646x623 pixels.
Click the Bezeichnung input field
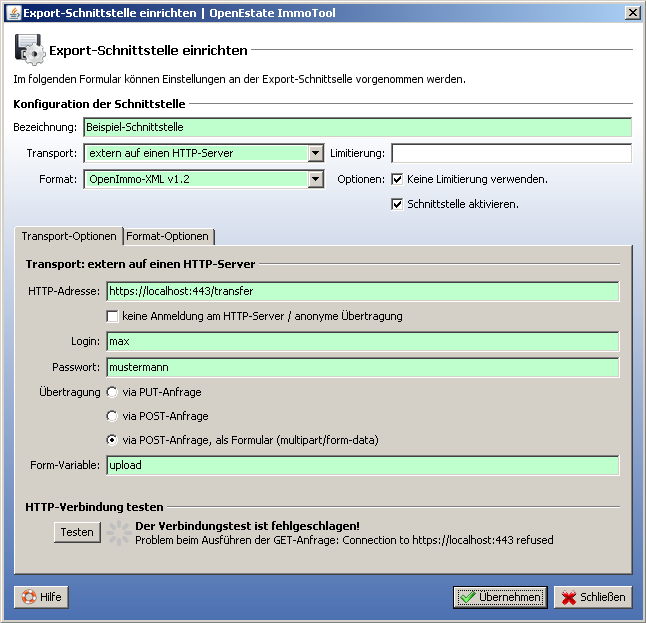[358, 127]
